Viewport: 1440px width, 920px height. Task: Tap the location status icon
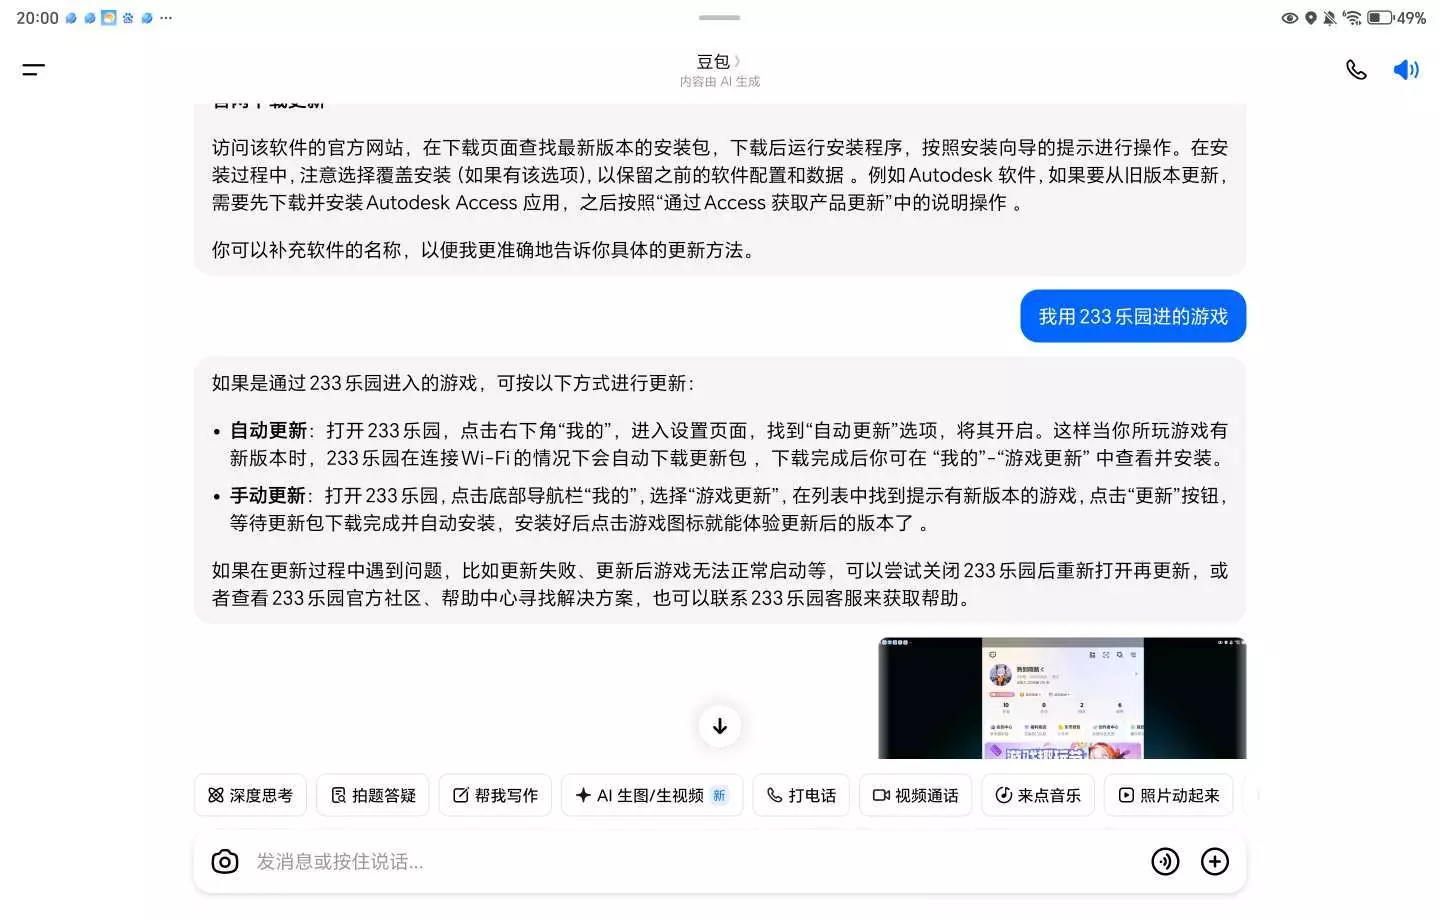tap(1311, 18)
